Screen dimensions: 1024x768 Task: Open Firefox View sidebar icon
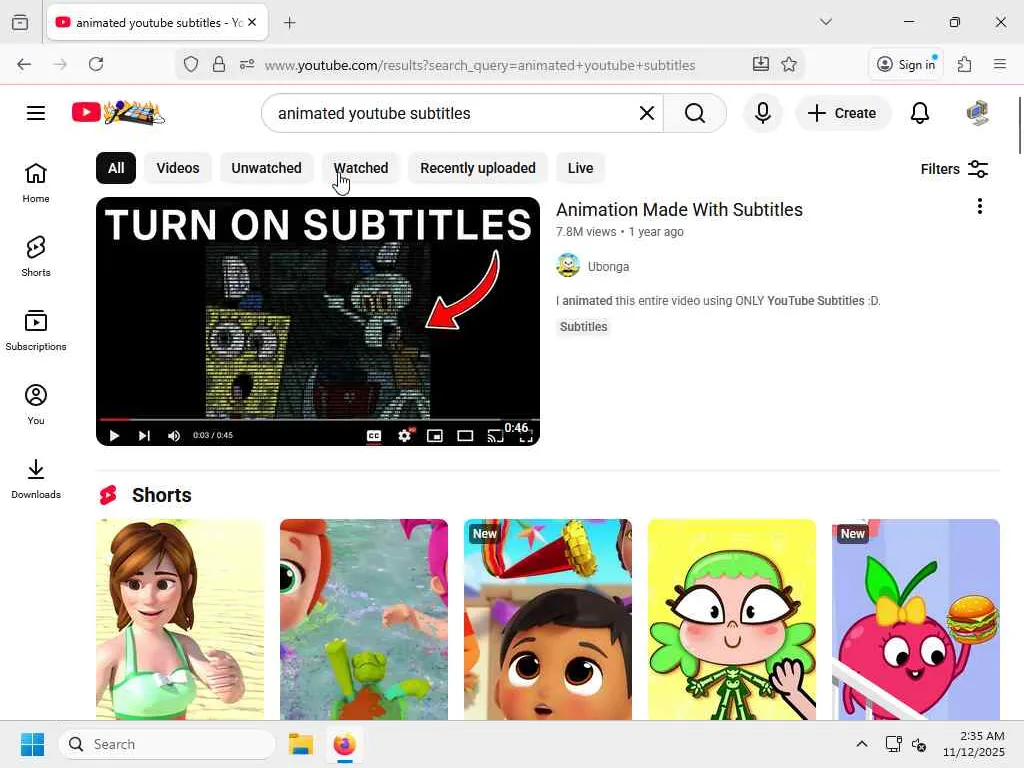(x=20, y=22)
